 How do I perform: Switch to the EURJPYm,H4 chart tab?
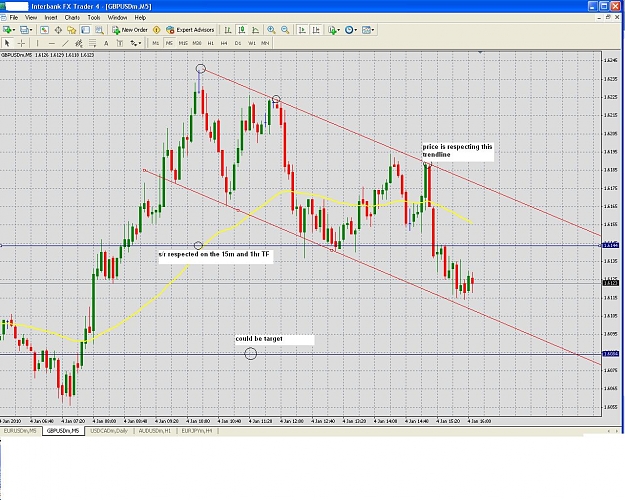[197, 431]
